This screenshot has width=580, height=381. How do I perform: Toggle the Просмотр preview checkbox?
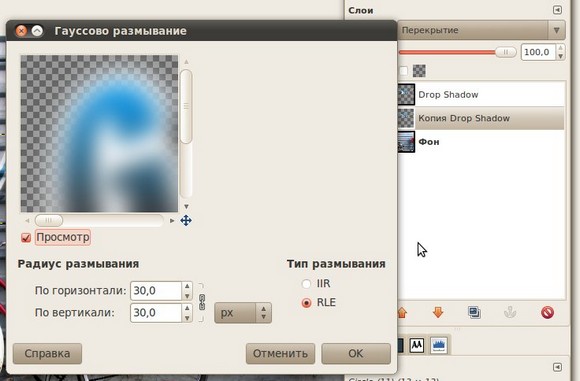pyautogui.click(x=26, y=237)
